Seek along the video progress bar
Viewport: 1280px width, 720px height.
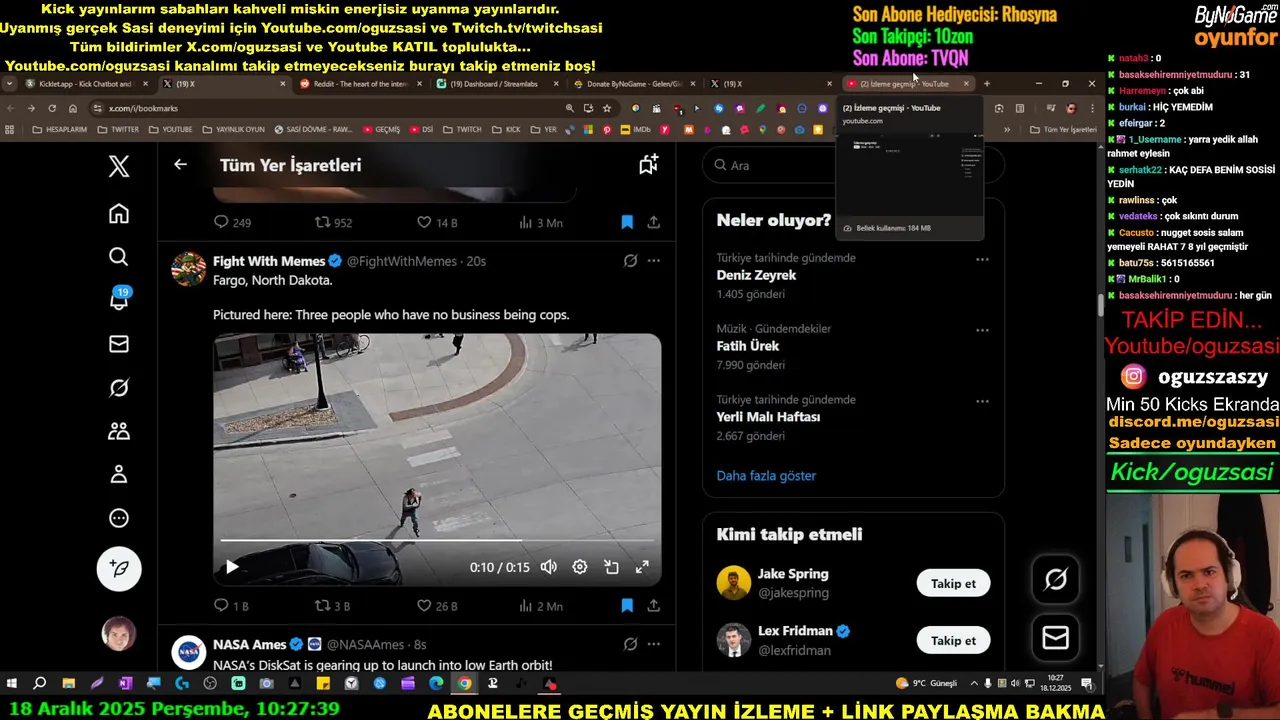point(437,541)
